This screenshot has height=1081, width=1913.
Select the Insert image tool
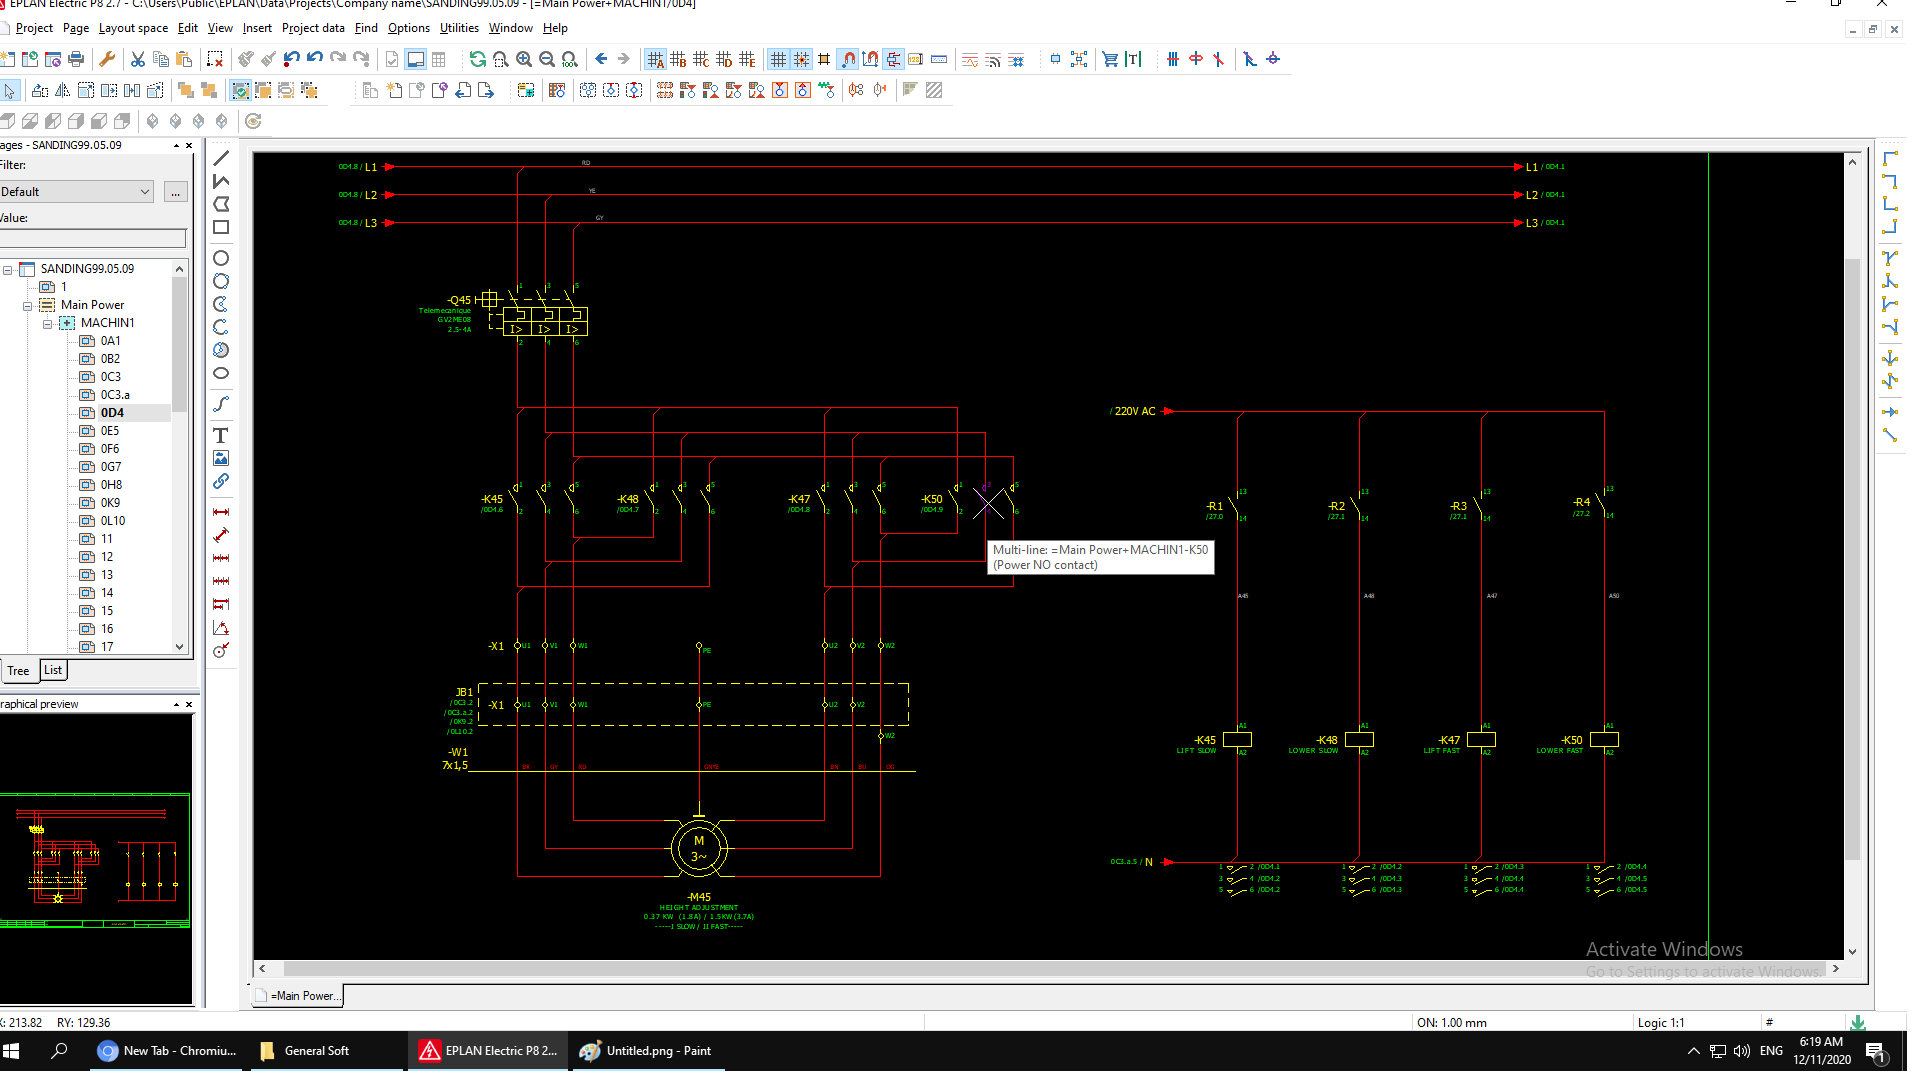(x=221, y=459)
